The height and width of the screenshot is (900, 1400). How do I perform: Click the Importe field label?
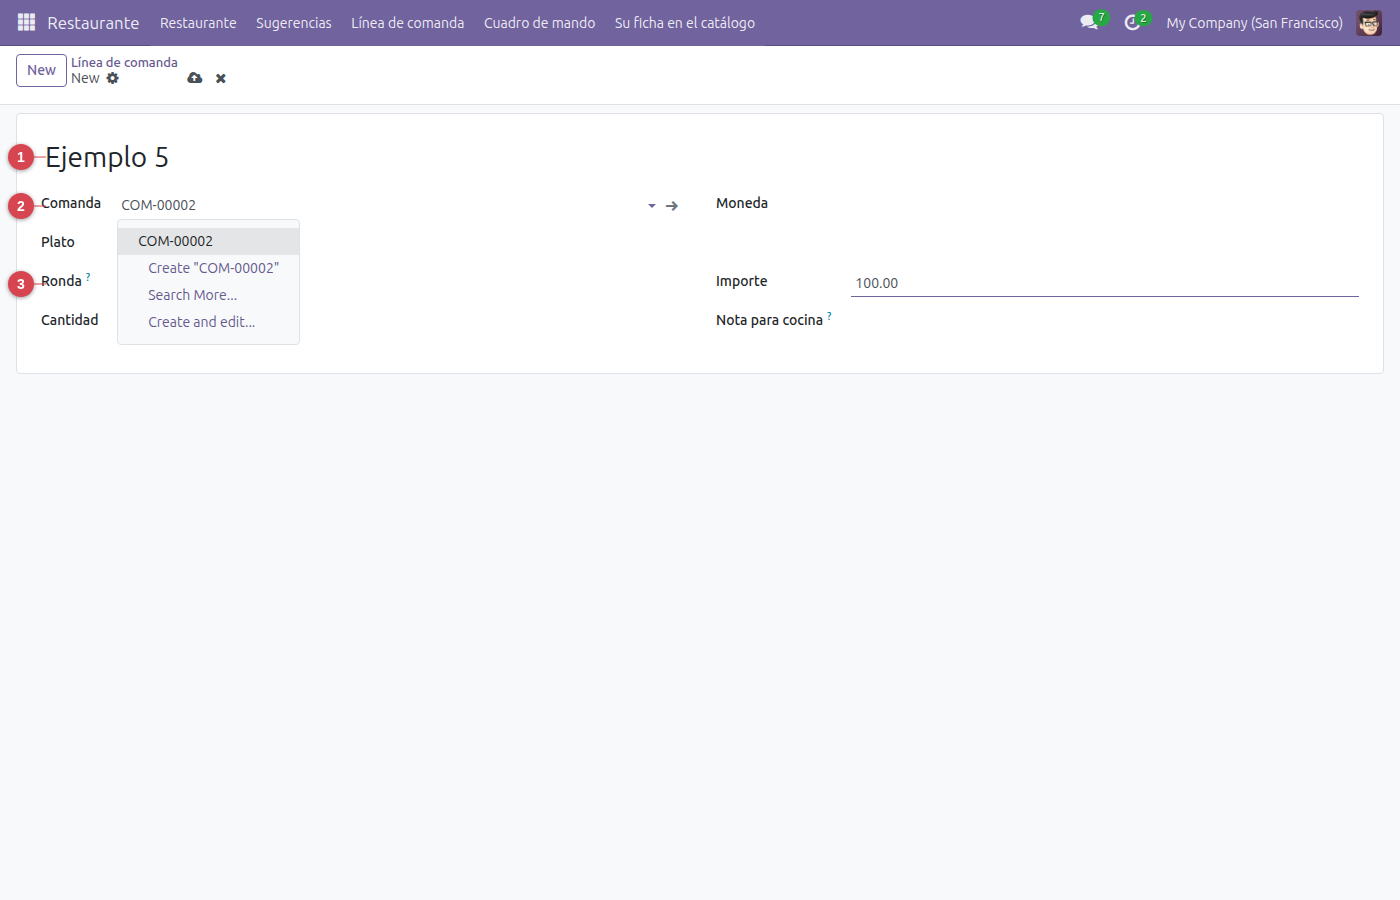742,281
